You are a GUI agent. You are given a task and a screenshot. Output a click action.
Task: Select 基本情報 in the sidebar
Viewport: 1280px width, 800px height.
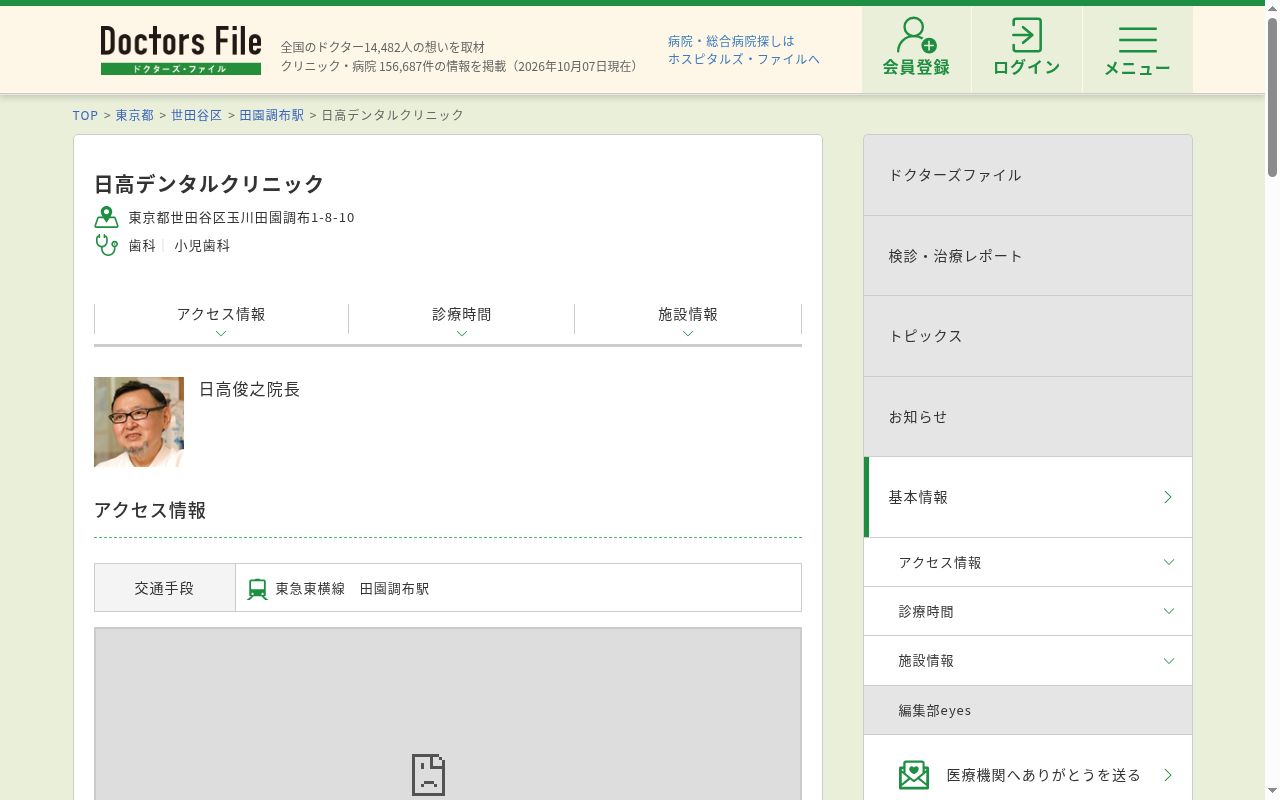point(1028,497)
